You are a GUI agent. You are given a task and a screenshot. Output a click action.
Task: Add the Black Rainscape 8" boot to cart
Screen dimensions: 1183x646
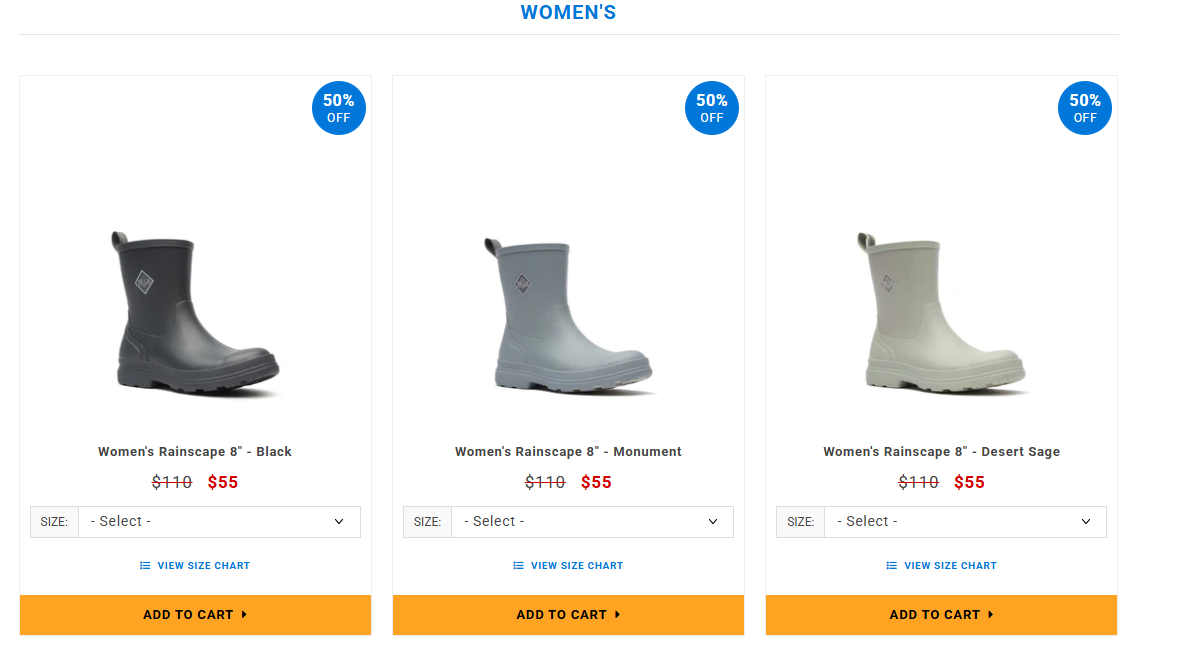(x=195, y=615)
